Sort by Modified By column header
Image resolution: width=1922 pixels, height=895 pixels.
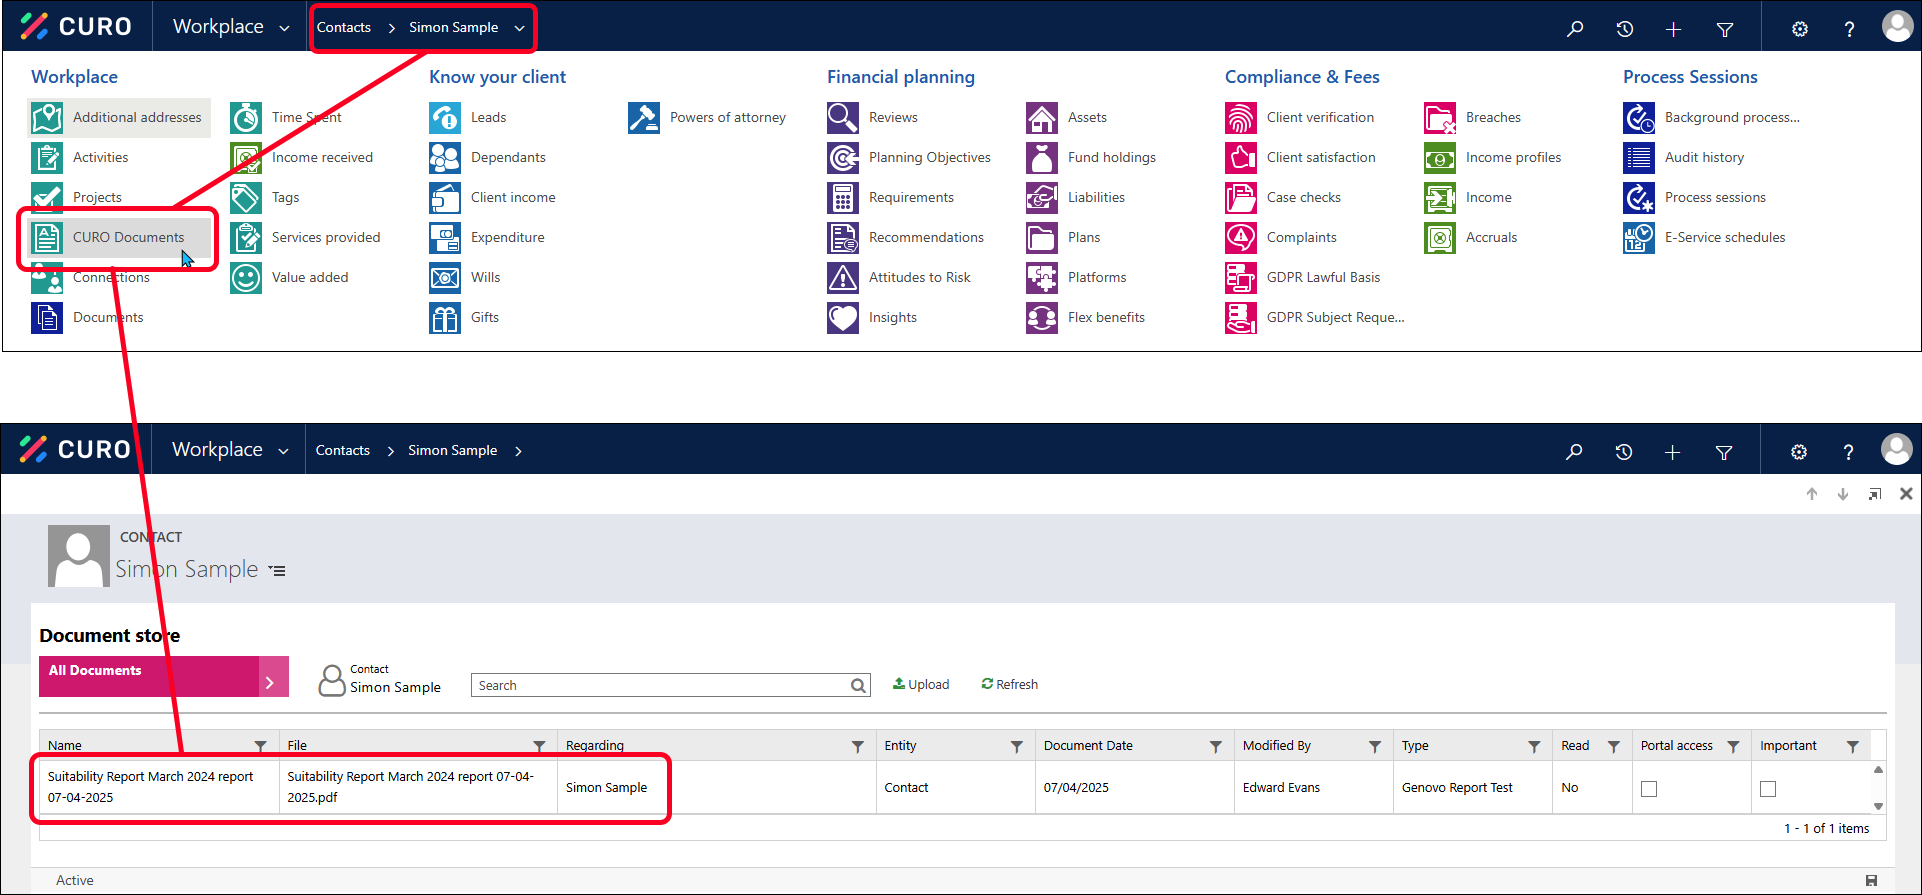pos(1277,746)
